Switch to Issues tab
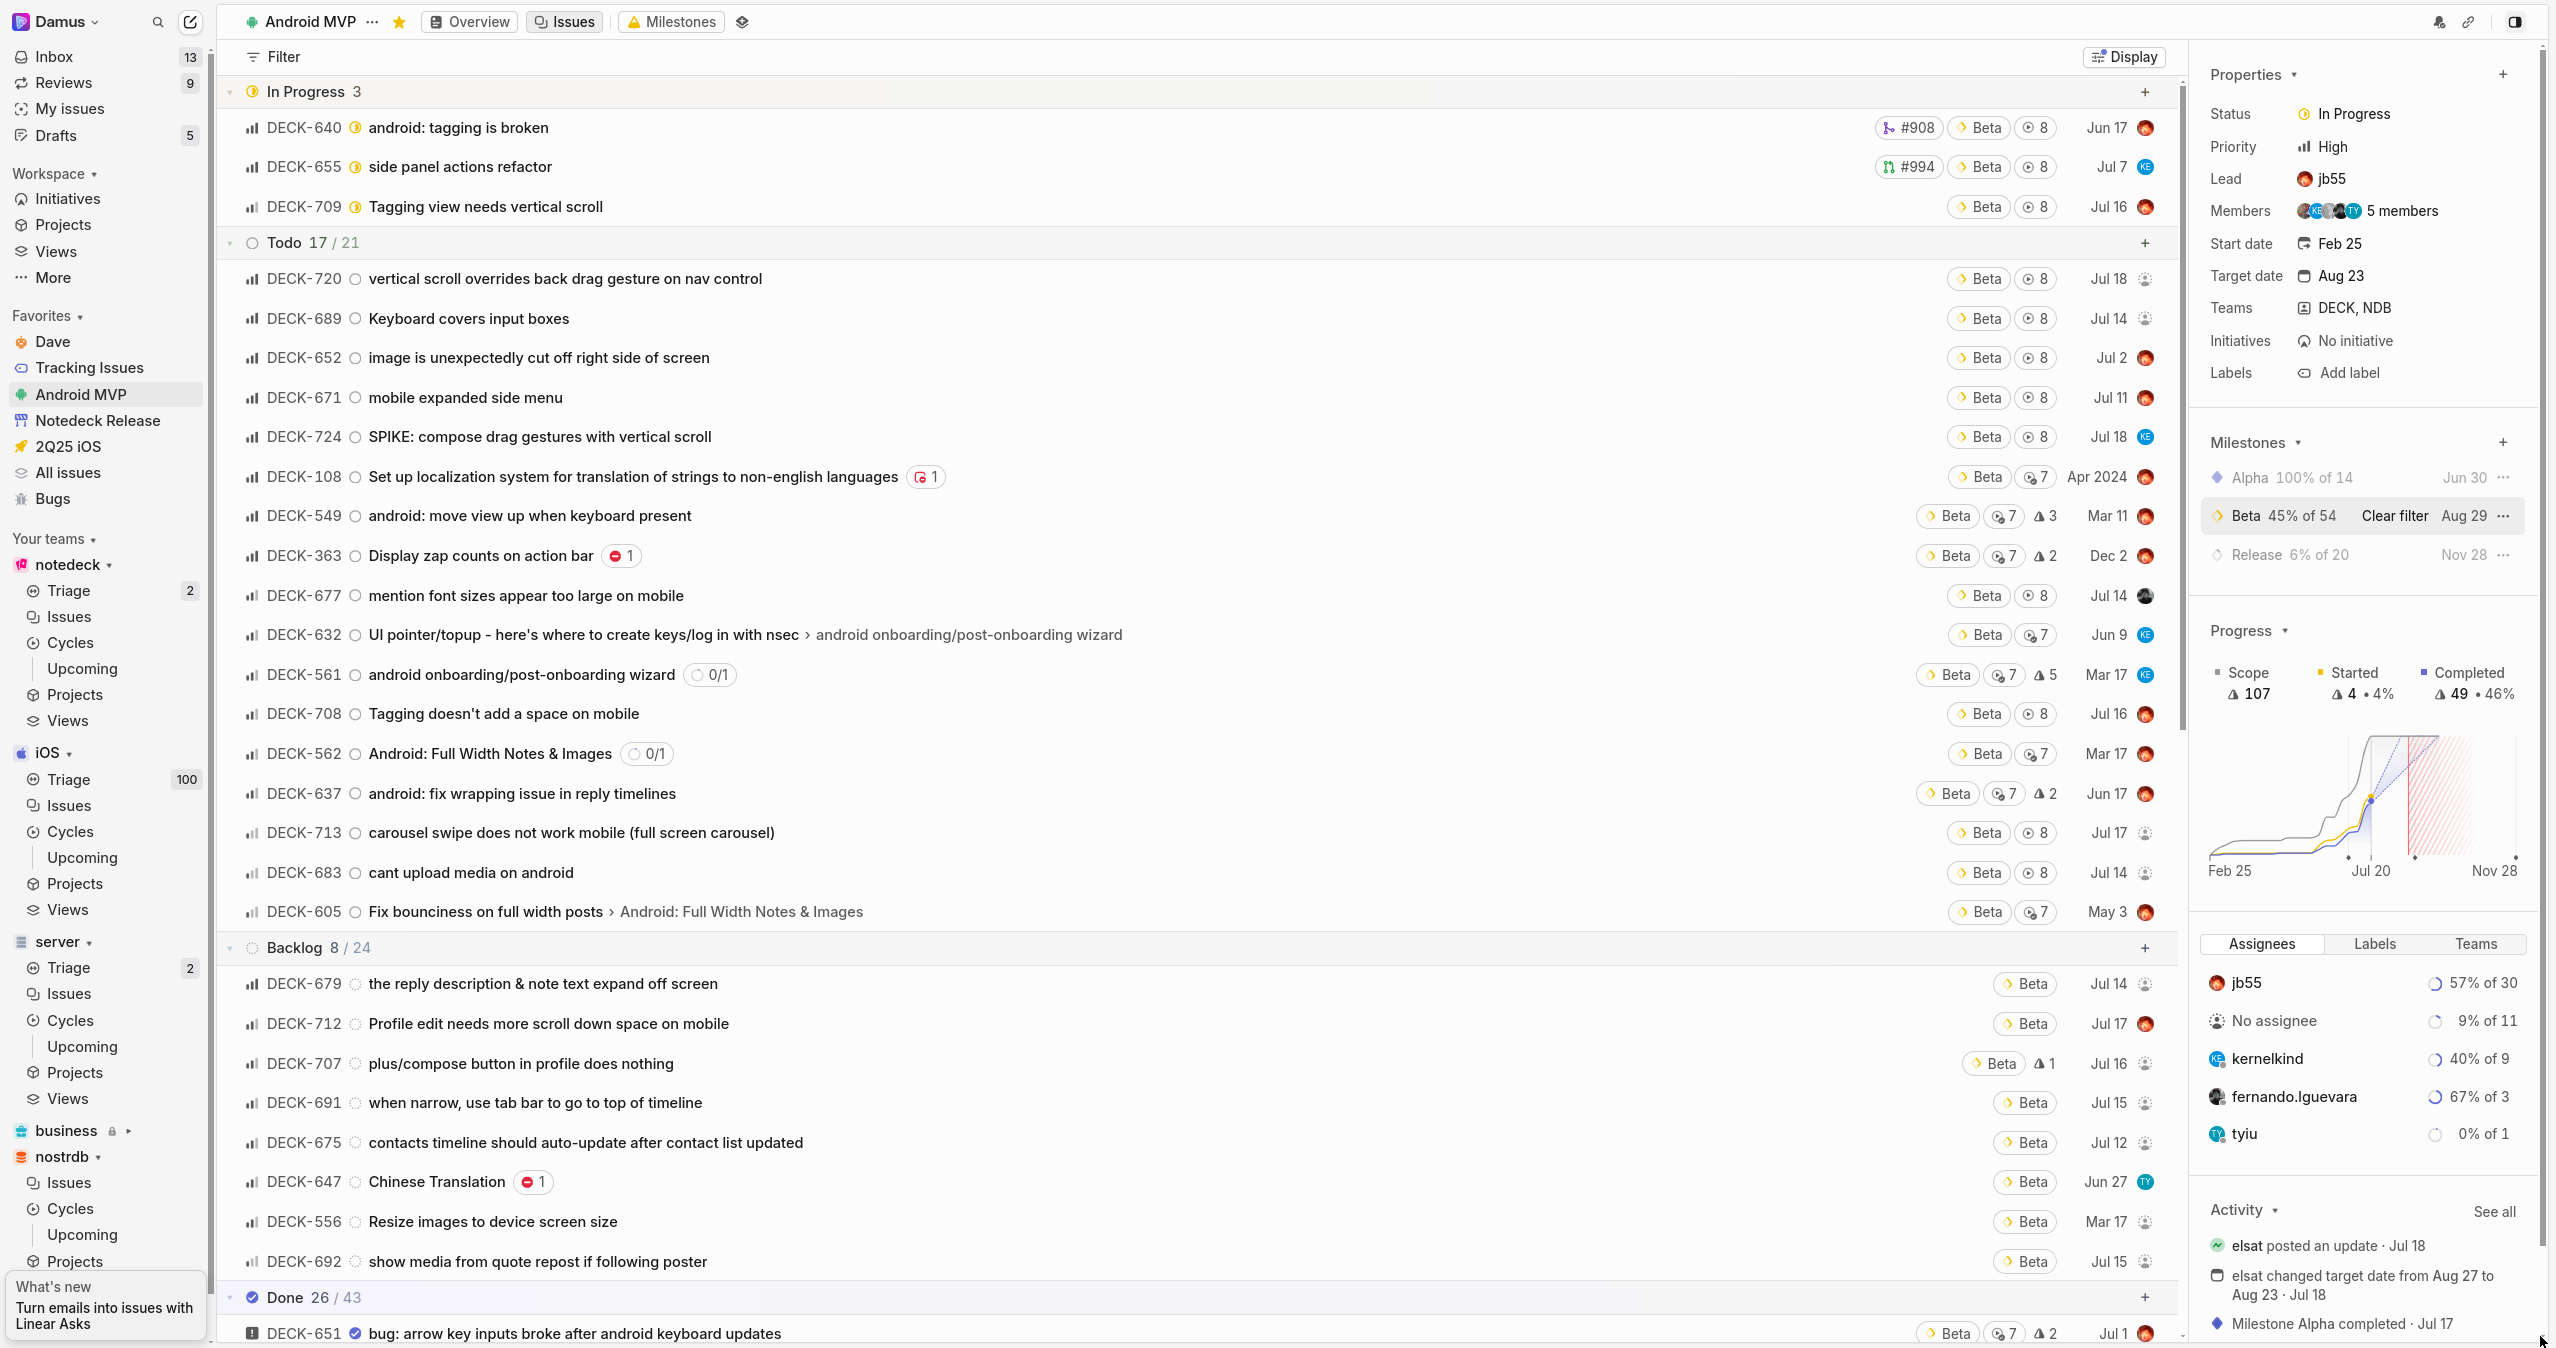This screenshot has height=1348, width=2556. click(x=564, y=22)
